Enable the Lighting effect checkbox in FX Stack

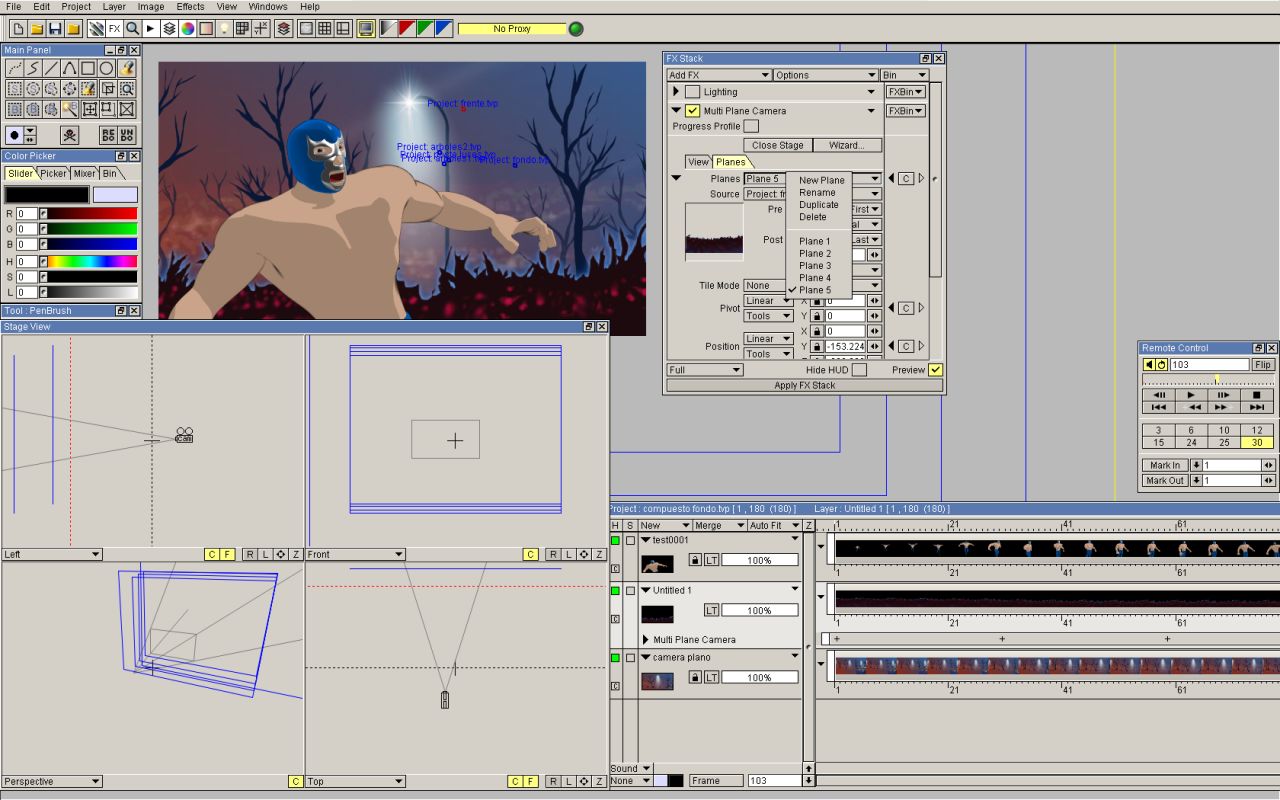click(x=692, y=92)
